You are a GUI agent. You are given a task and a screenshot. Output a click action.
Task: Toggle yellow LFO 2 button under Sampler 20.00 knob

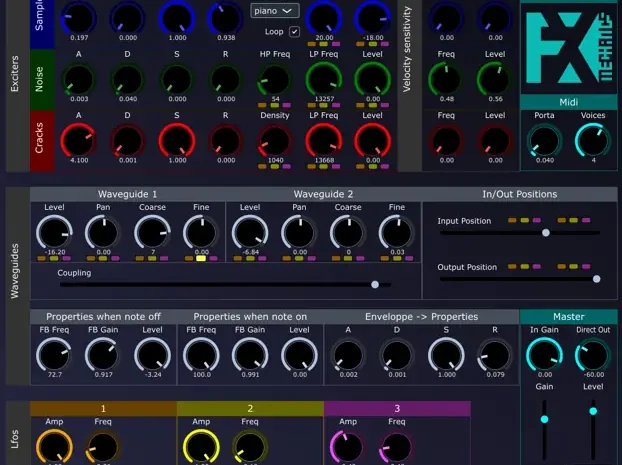point(324,44)
